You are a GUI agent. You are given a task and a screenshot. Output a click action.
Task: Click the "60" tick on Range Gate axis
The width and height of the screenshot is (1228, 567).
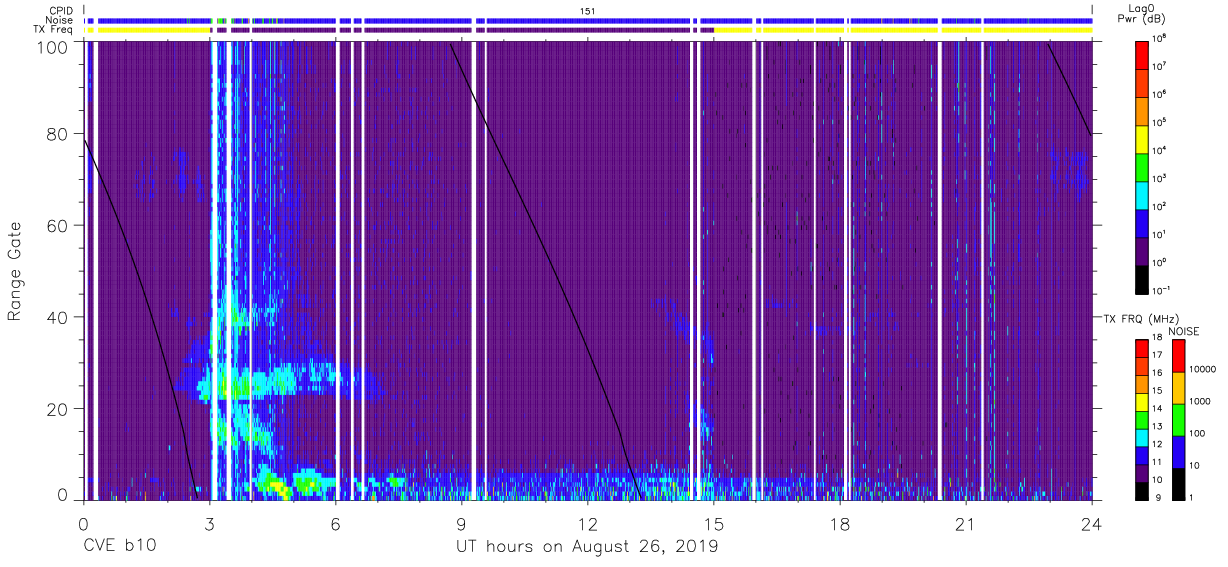click(57, 226)
